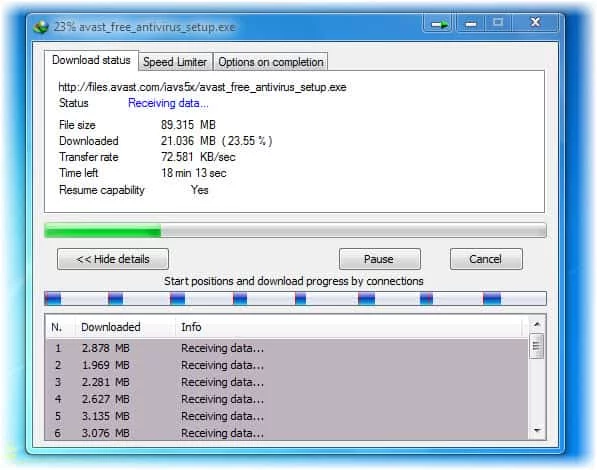Pause the download
The width and height of the screenshot is (597, 470).
pyautogui.click(x=380, y=259)
